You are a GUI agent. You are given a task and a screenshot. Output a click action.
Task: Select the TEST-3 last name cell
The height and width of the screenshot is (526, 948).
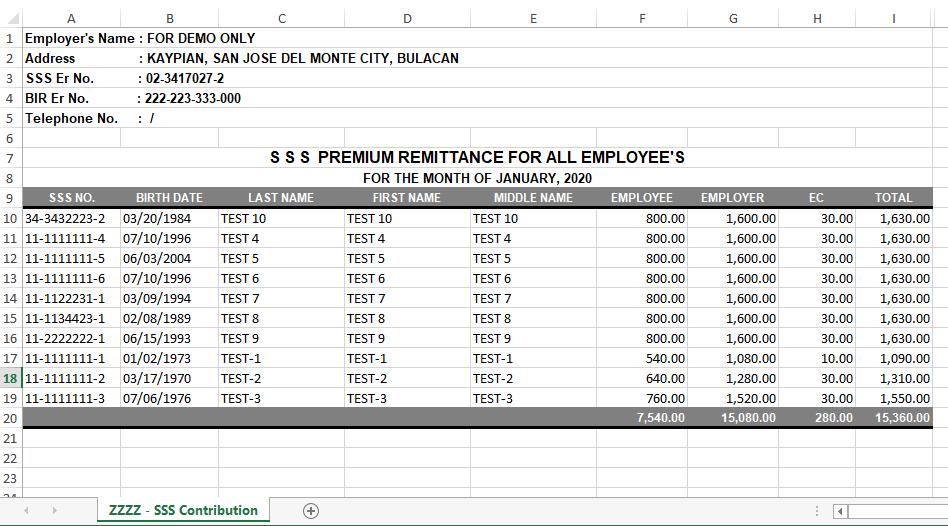click(281, 398)
